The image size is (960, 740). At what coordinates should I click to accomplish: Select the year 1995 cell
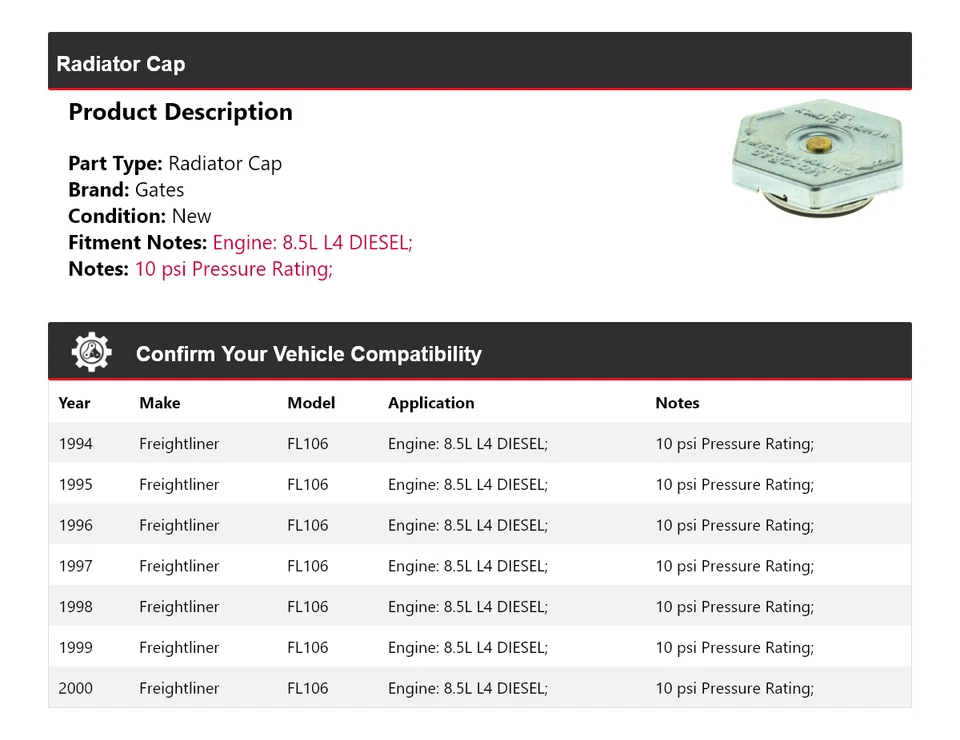pyautogui.click(x=76, y=485)
